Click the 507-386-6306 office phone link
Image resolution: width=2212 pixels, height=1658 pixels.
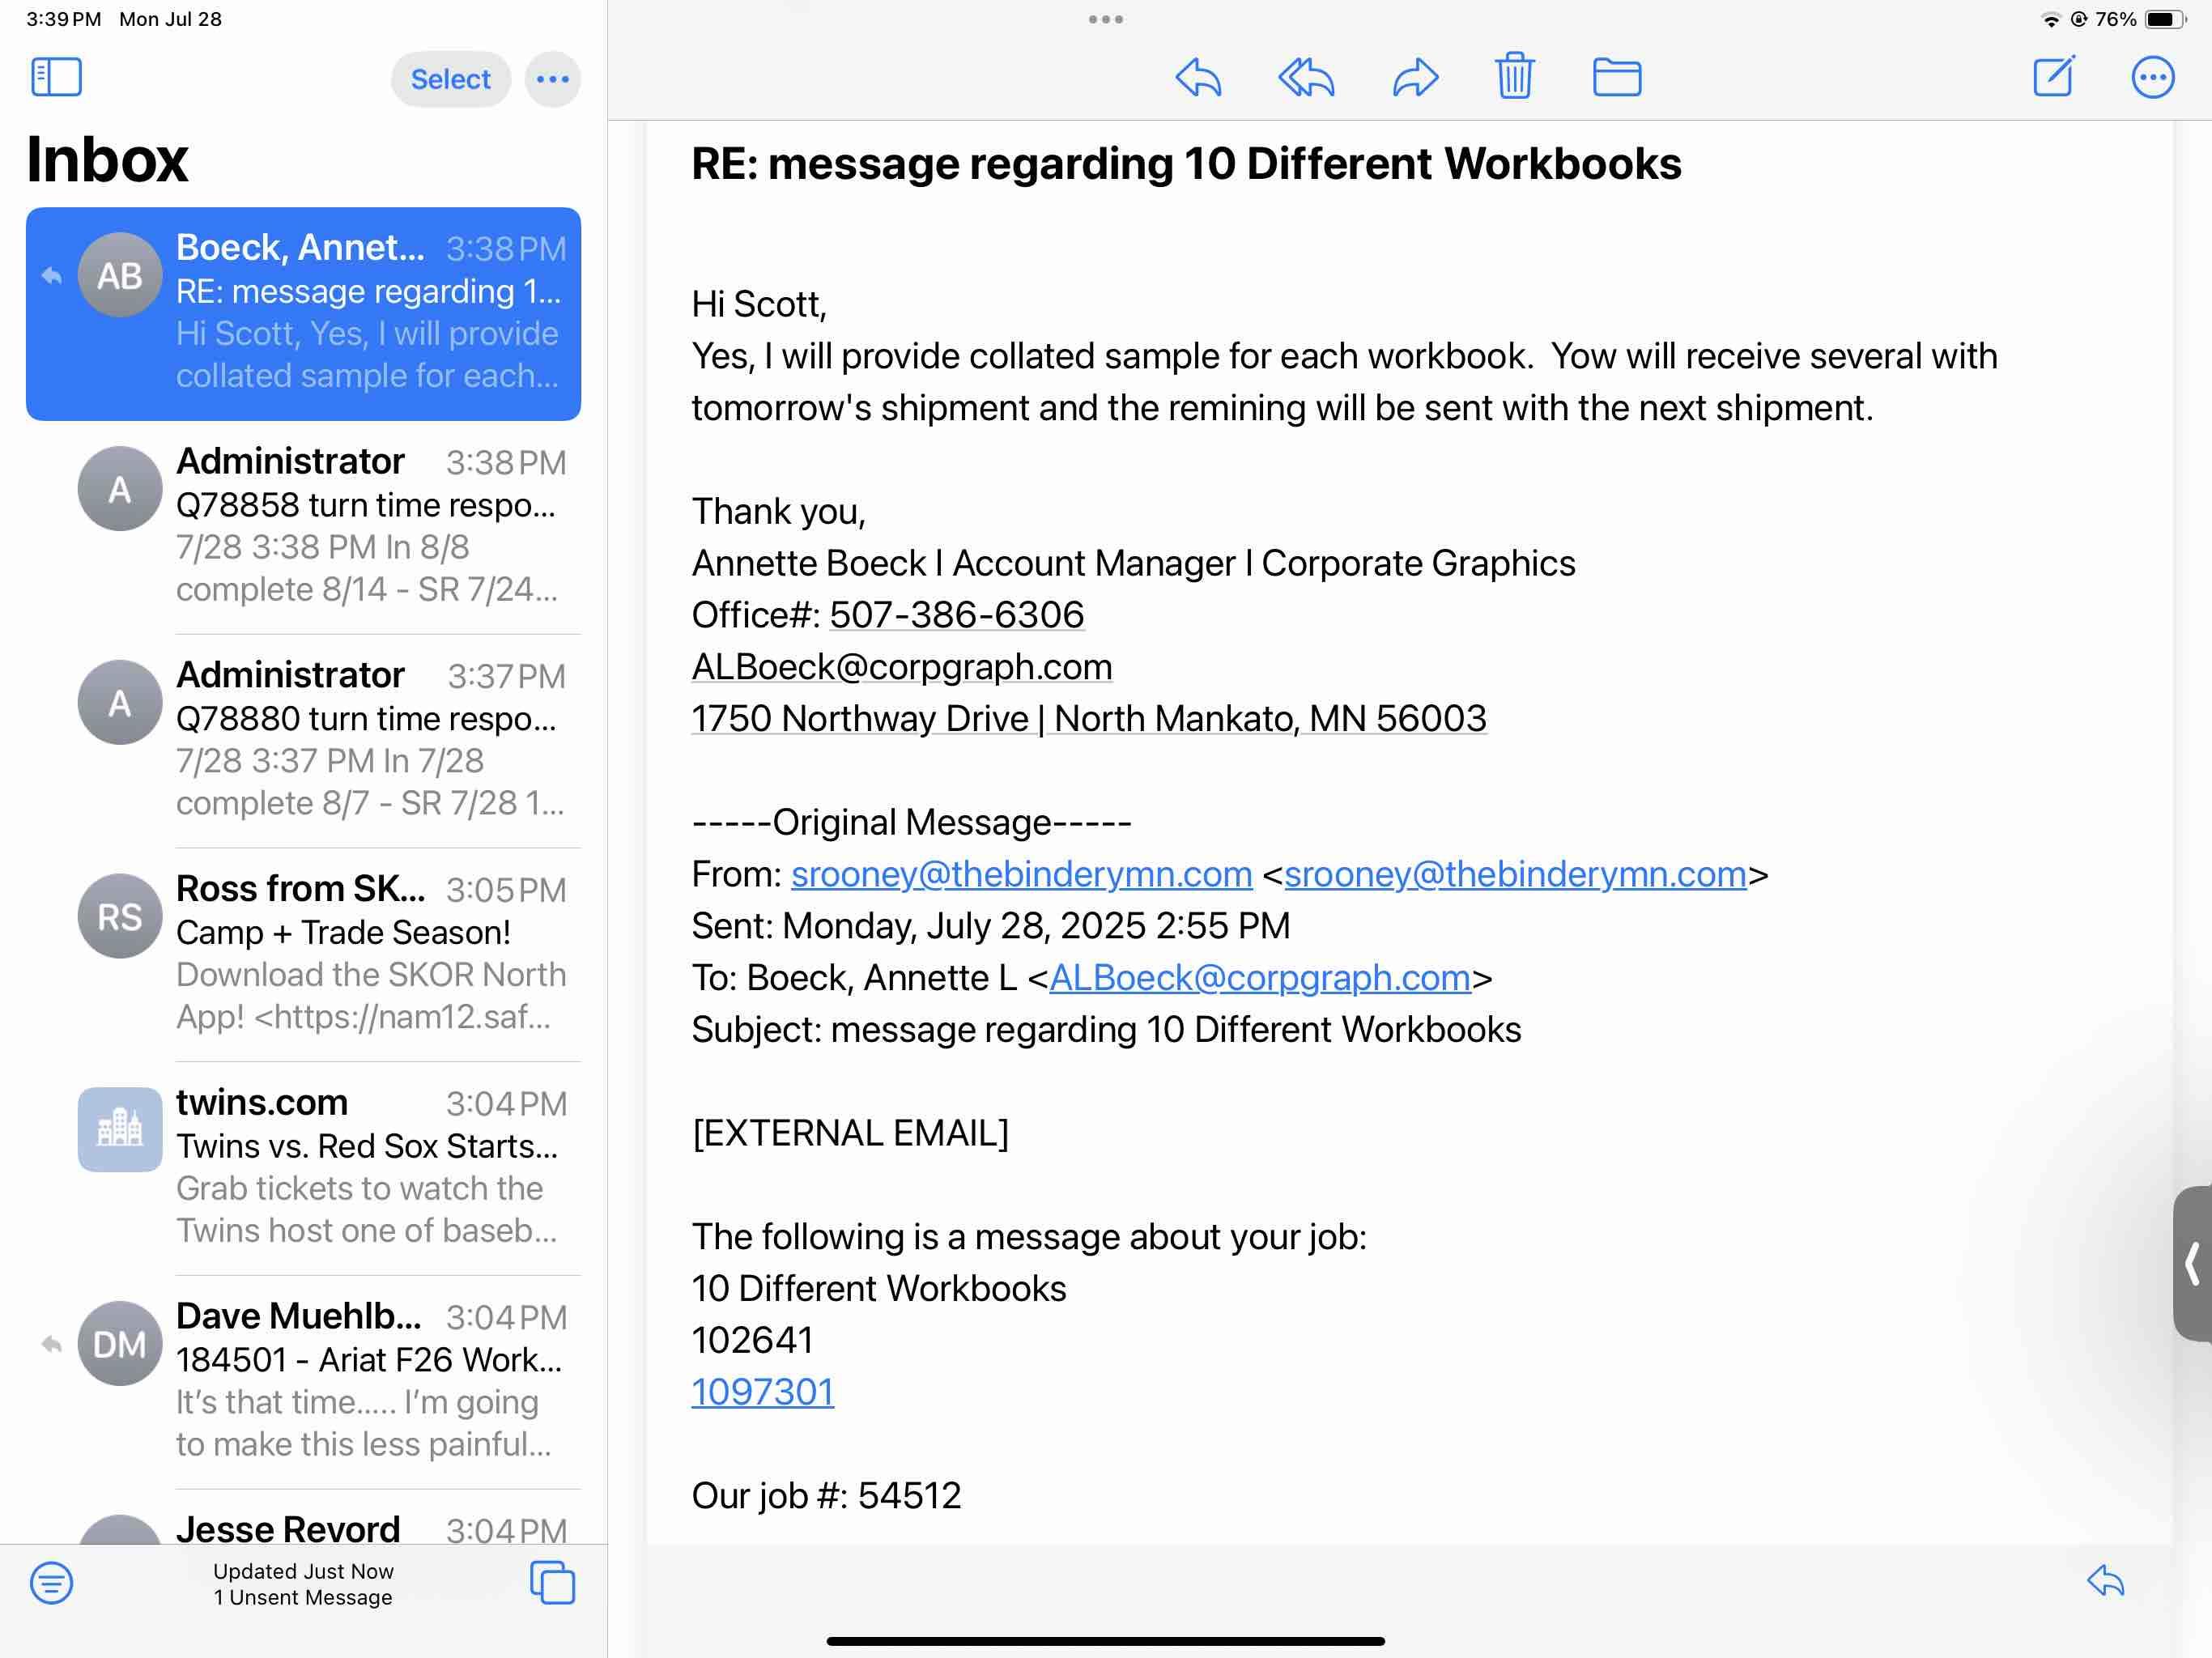[956, 615]
